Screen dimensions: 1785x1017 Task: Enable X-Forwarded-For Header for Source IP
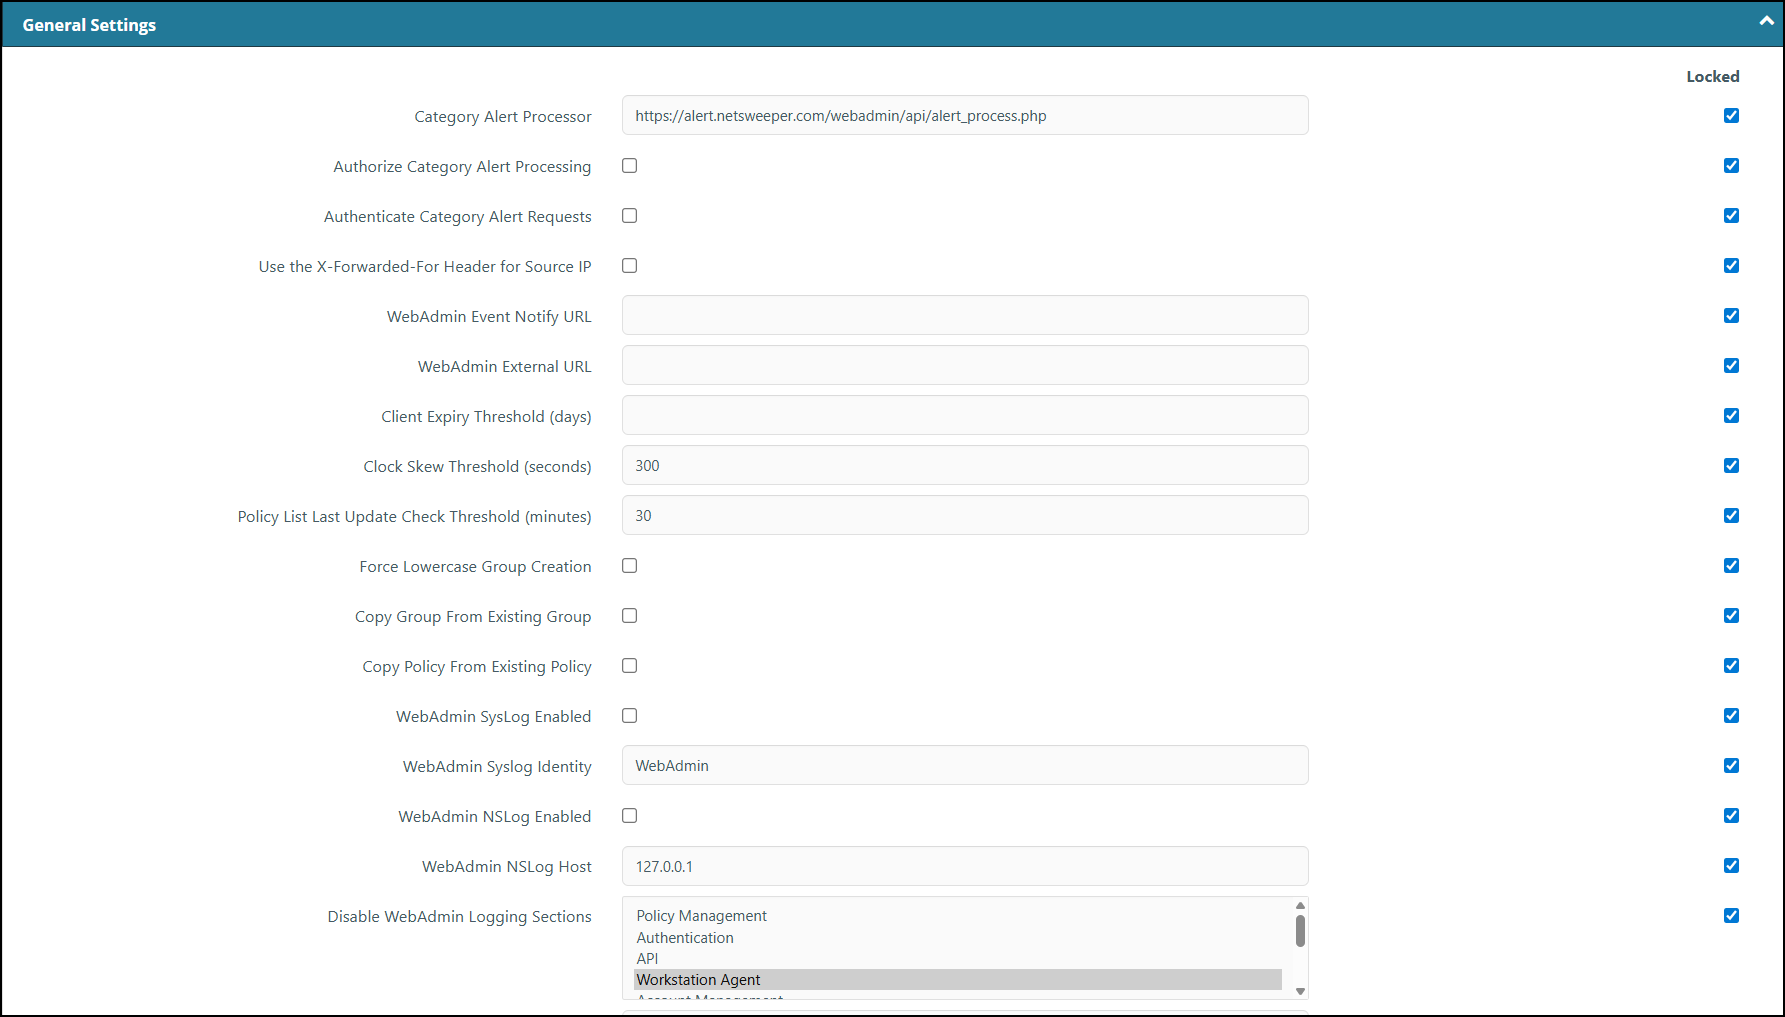pyautogui.click(x=630, y=266)
